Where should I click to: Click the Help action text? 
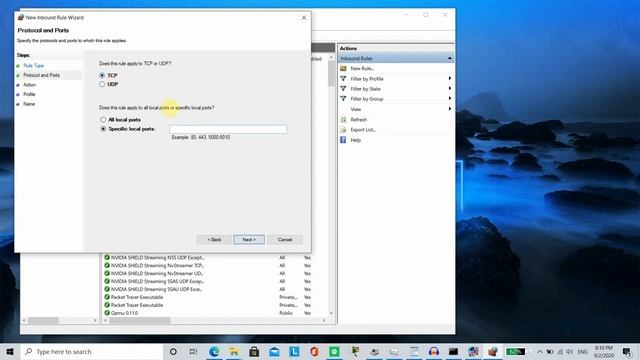pos(356,140)
